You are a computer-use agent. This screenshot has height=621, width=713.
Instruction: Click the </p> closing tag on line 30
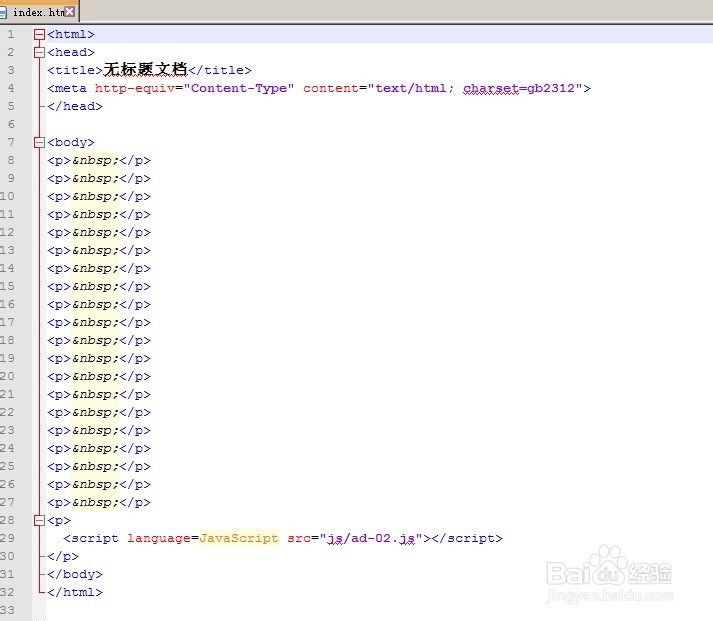click(63, 556)
